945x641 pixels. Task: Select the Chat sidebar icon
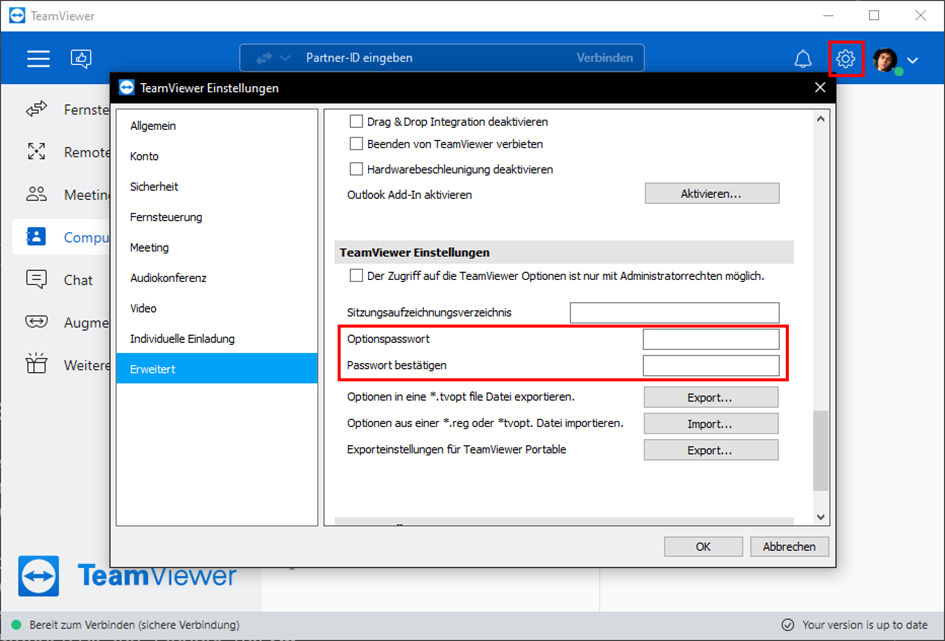click(36, 280)
